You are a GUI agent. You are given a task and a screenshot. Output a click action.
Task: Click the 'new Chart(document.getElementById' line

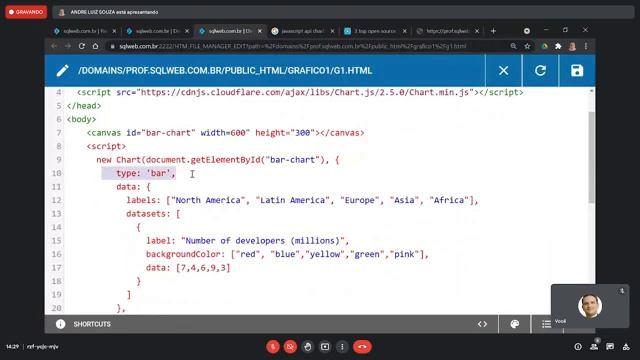tap(218, 160)
